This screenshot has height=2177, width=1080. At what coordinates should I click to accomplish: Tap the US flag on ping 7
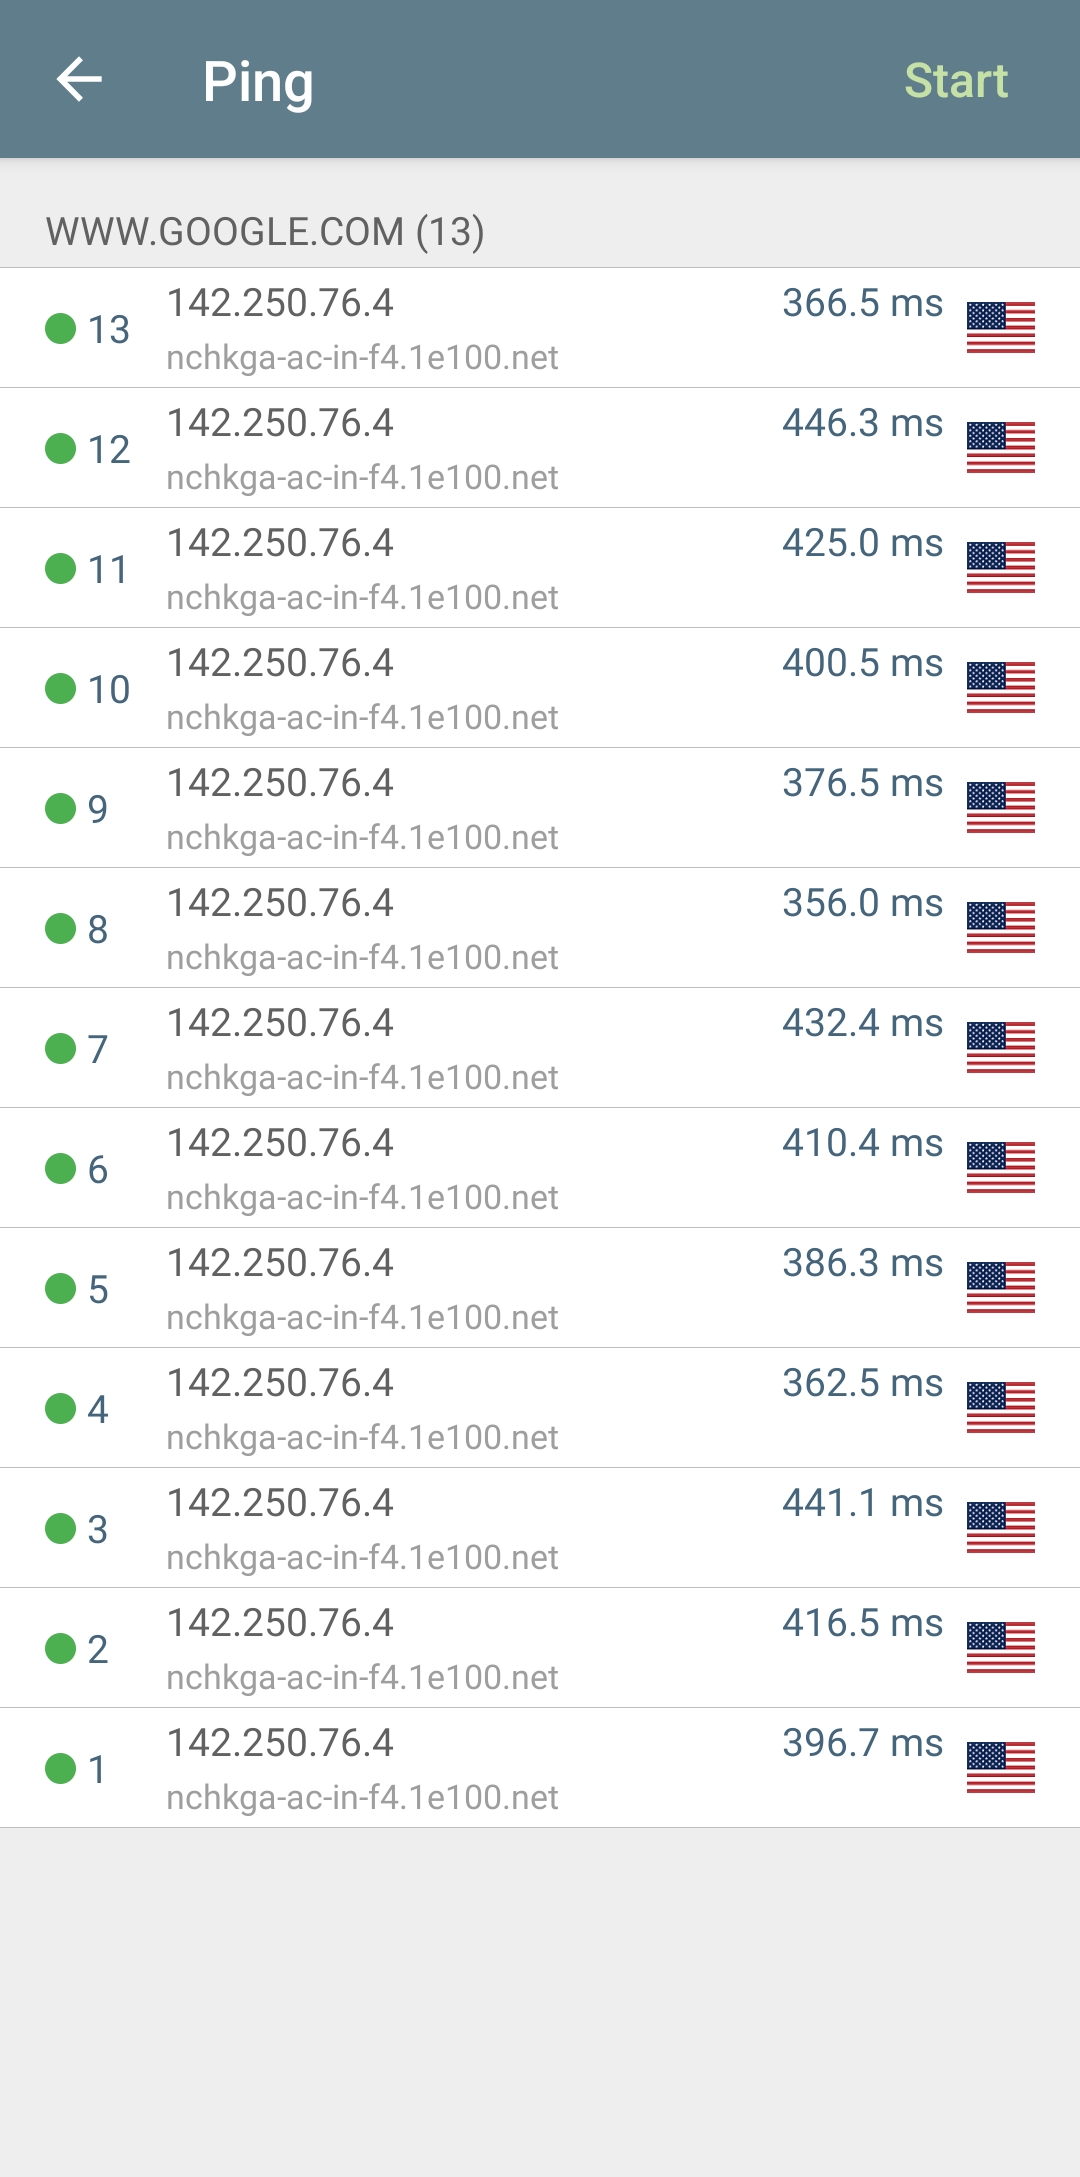click(1000, 1048)
